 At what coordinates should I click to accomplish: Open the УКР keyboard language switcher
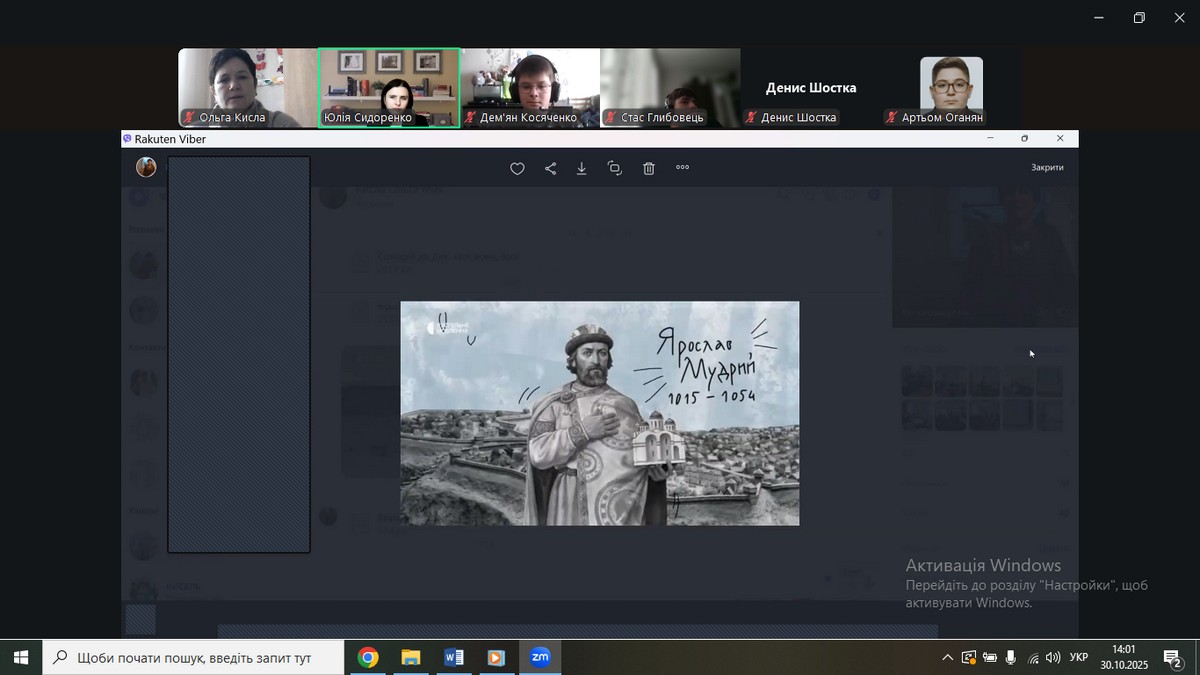click(1079, 658)
